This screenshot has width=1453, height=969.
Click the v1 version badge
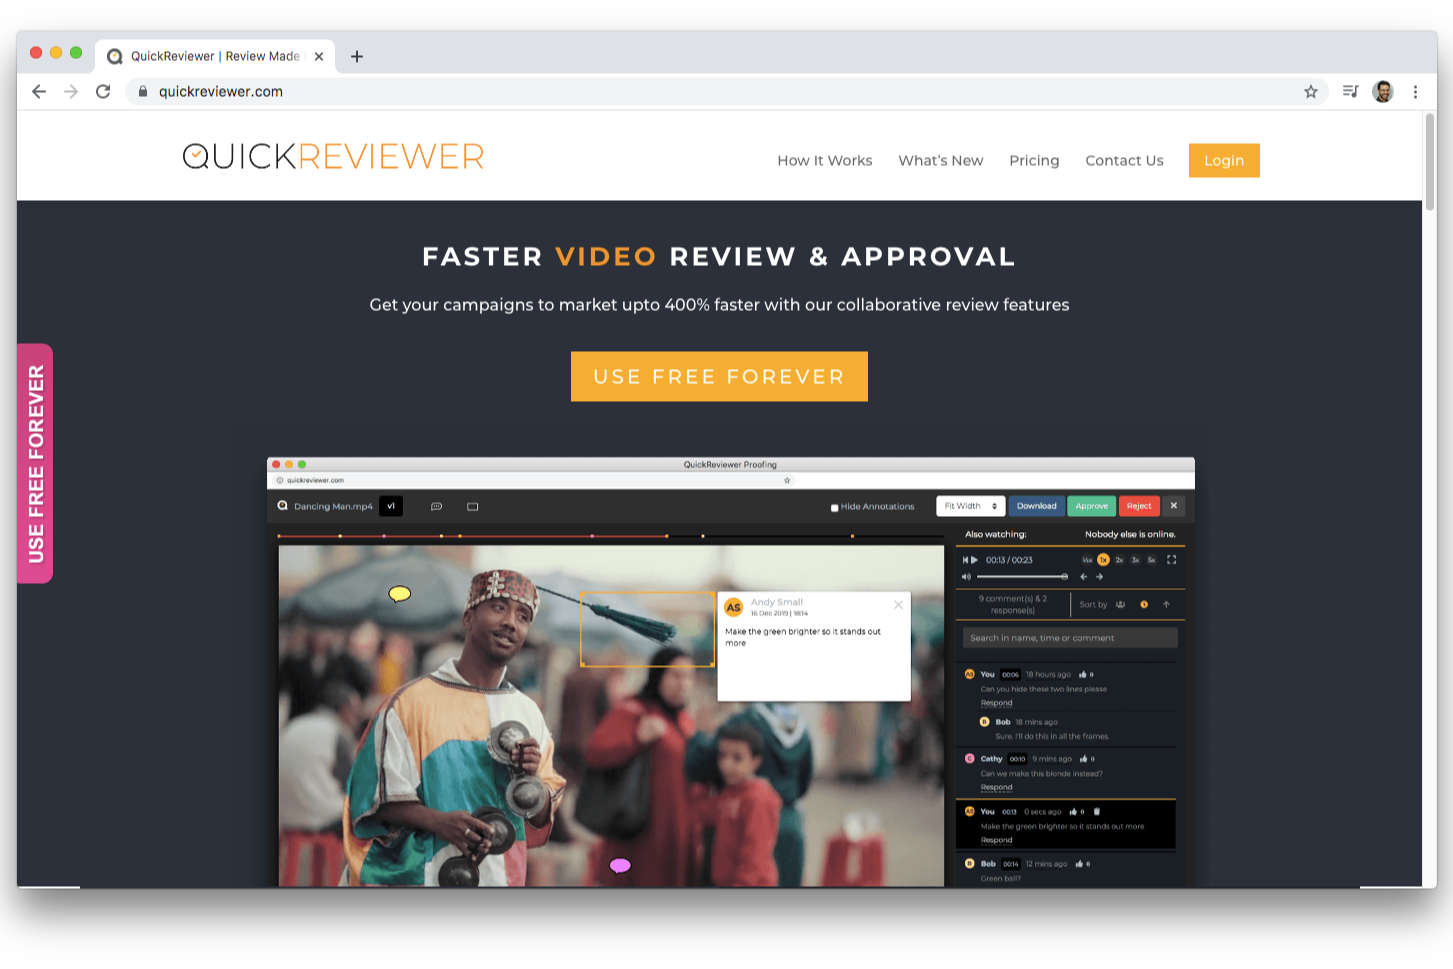[391, 506]
